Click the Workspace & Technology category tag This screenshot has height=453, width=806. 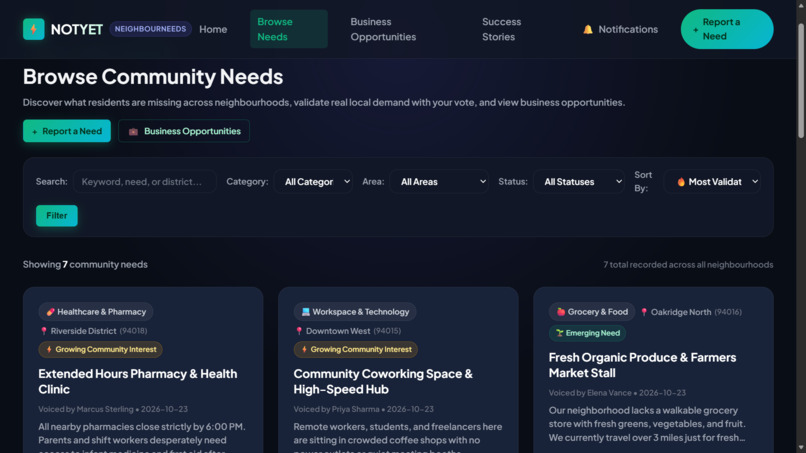coord(355,312)
